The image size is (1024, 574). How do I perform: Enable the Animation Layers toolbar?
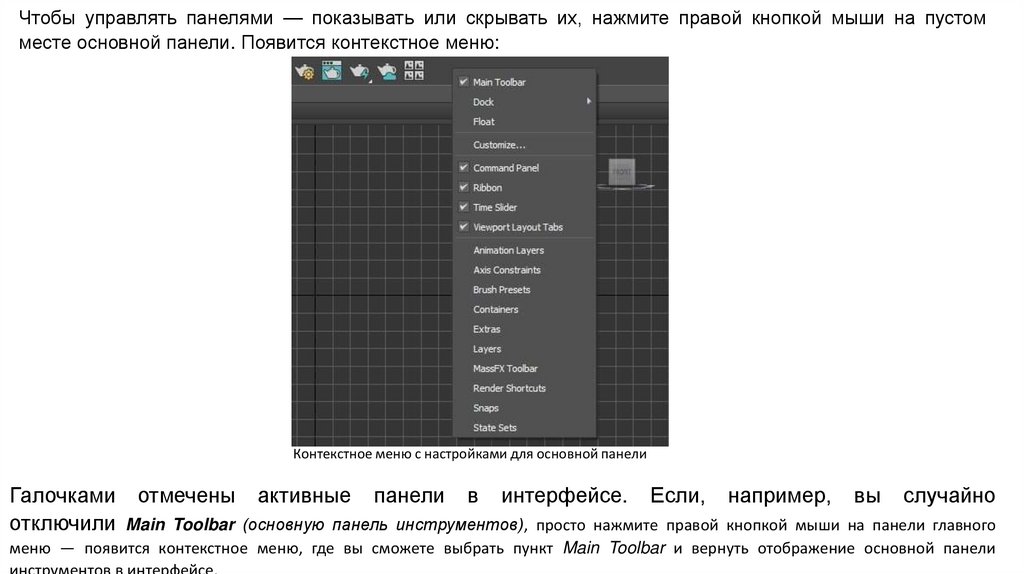coord(524,250)
